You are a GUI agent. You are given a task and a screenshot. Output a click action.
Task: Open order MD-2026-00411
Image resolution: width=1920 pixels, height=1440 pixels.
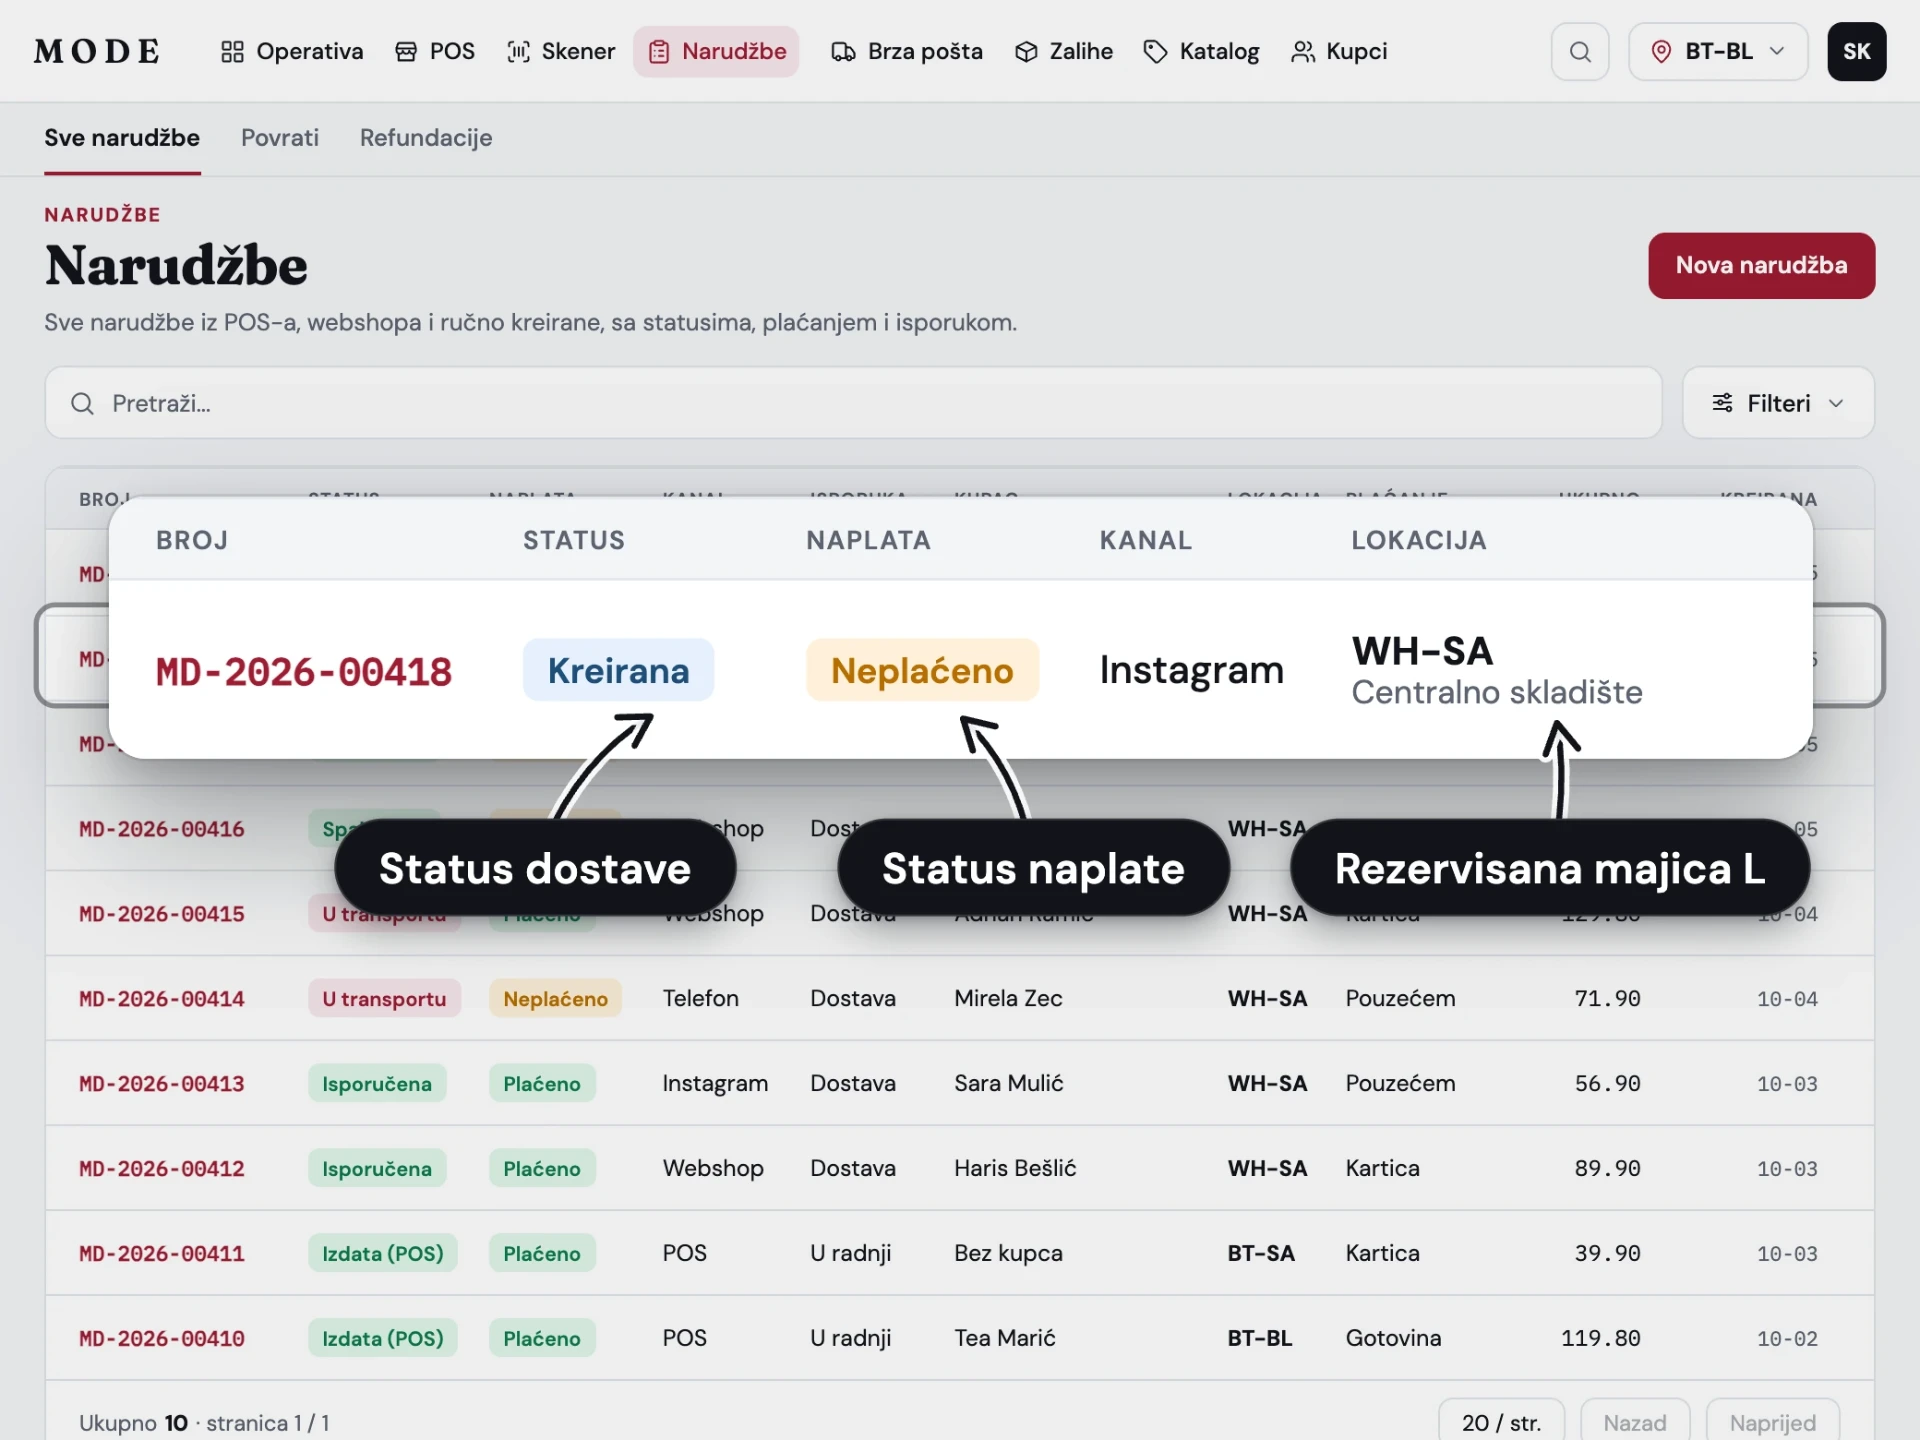tap(162, 1254)
